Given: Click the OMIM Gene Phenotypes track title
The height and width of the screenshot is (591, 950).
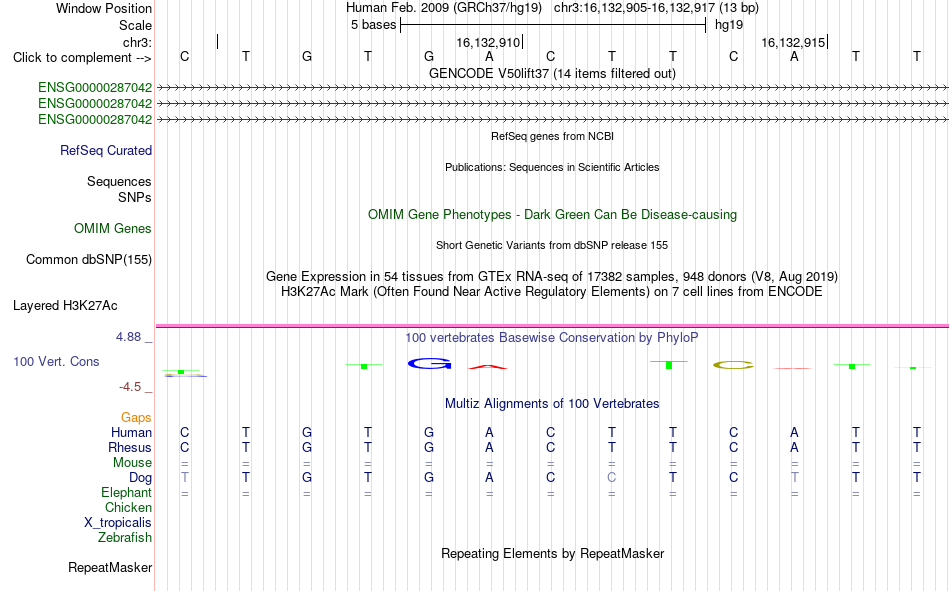Looking at the screenshot, I should [552, 215].
